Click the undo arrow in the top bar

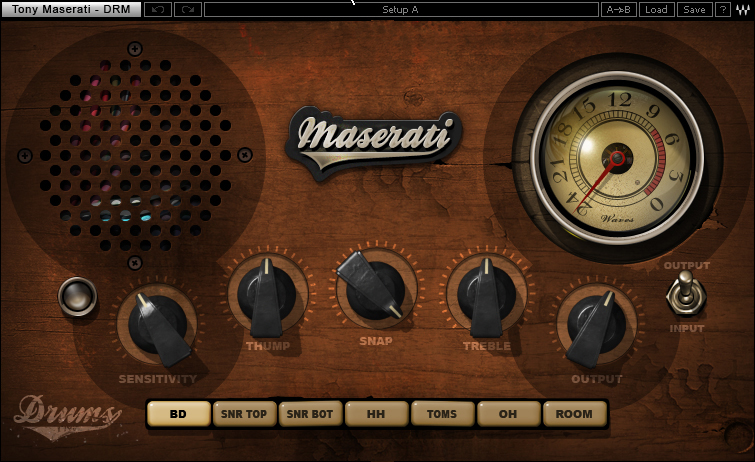click(158, 10)
